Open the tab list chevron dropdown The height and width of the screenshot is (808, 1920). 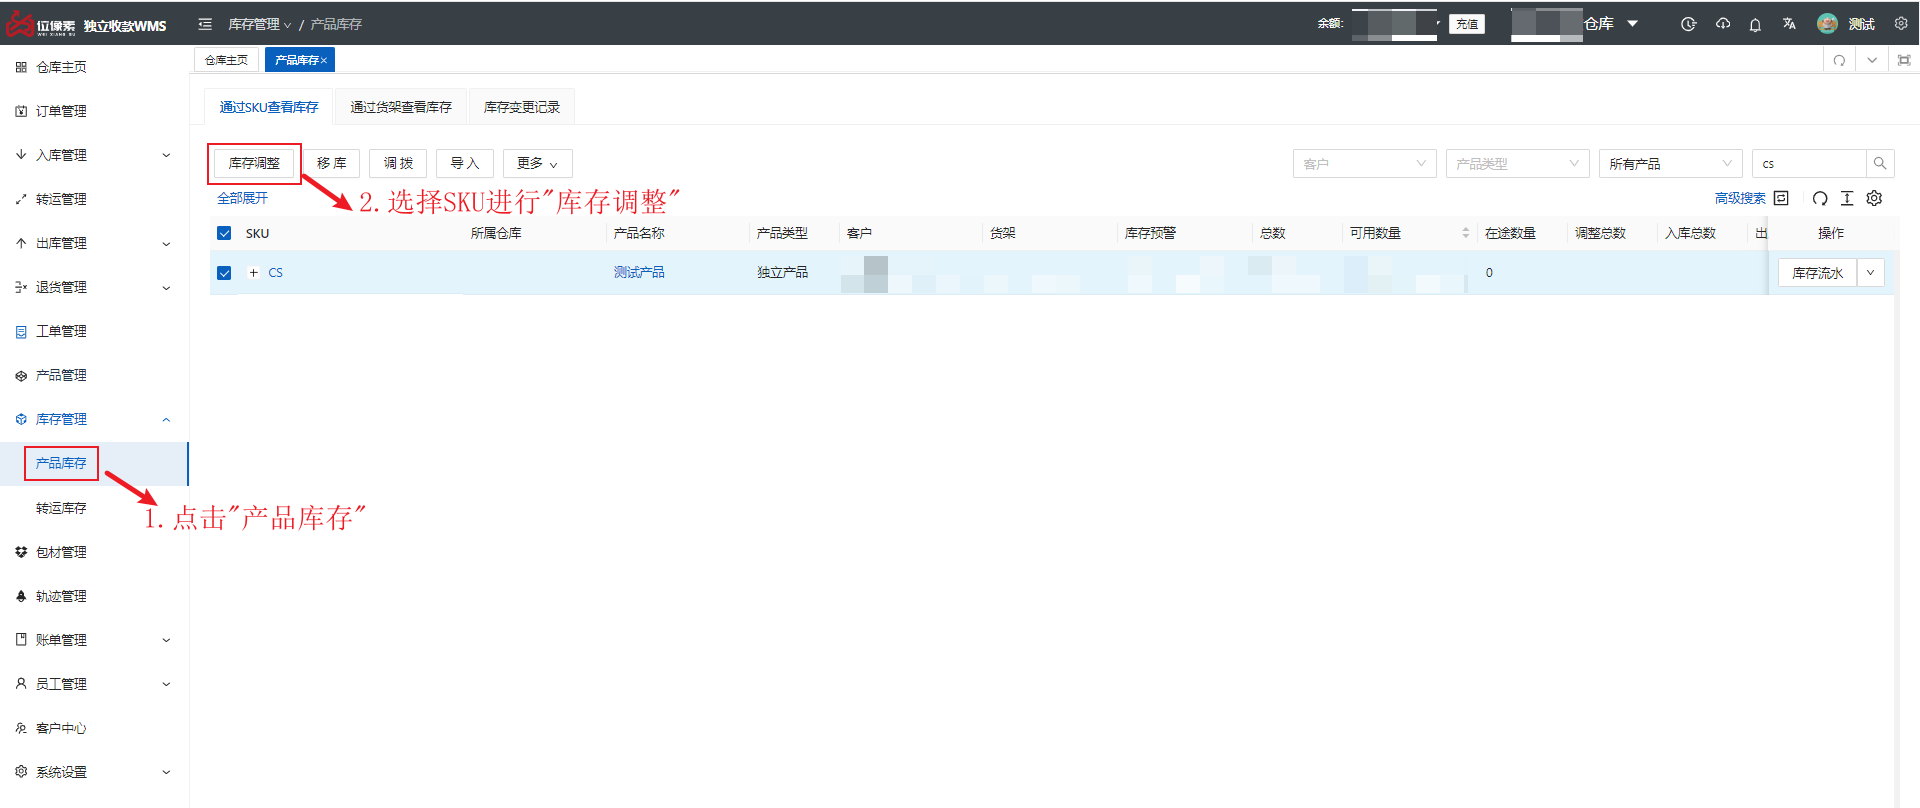(1872, 60)
